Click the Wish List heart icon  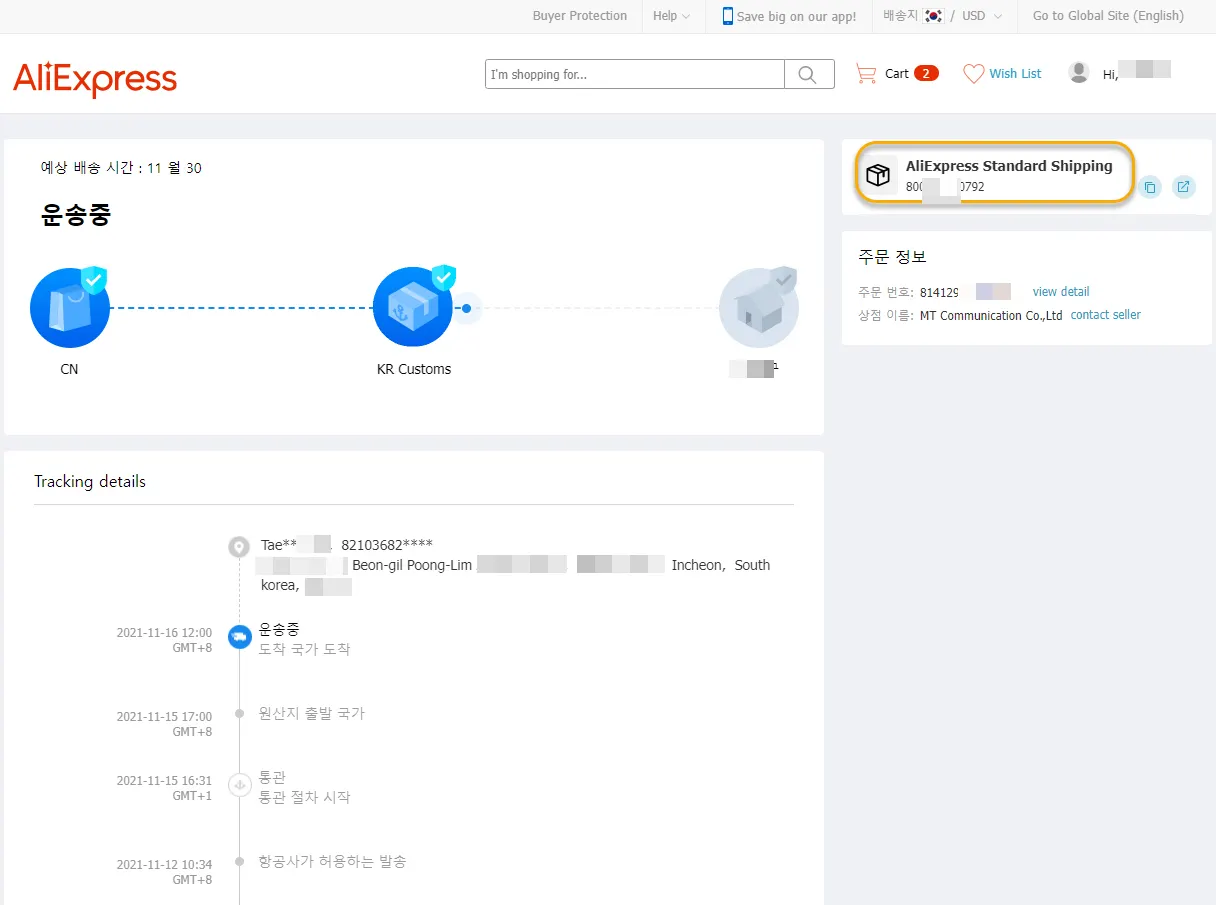tap(974, 74)
